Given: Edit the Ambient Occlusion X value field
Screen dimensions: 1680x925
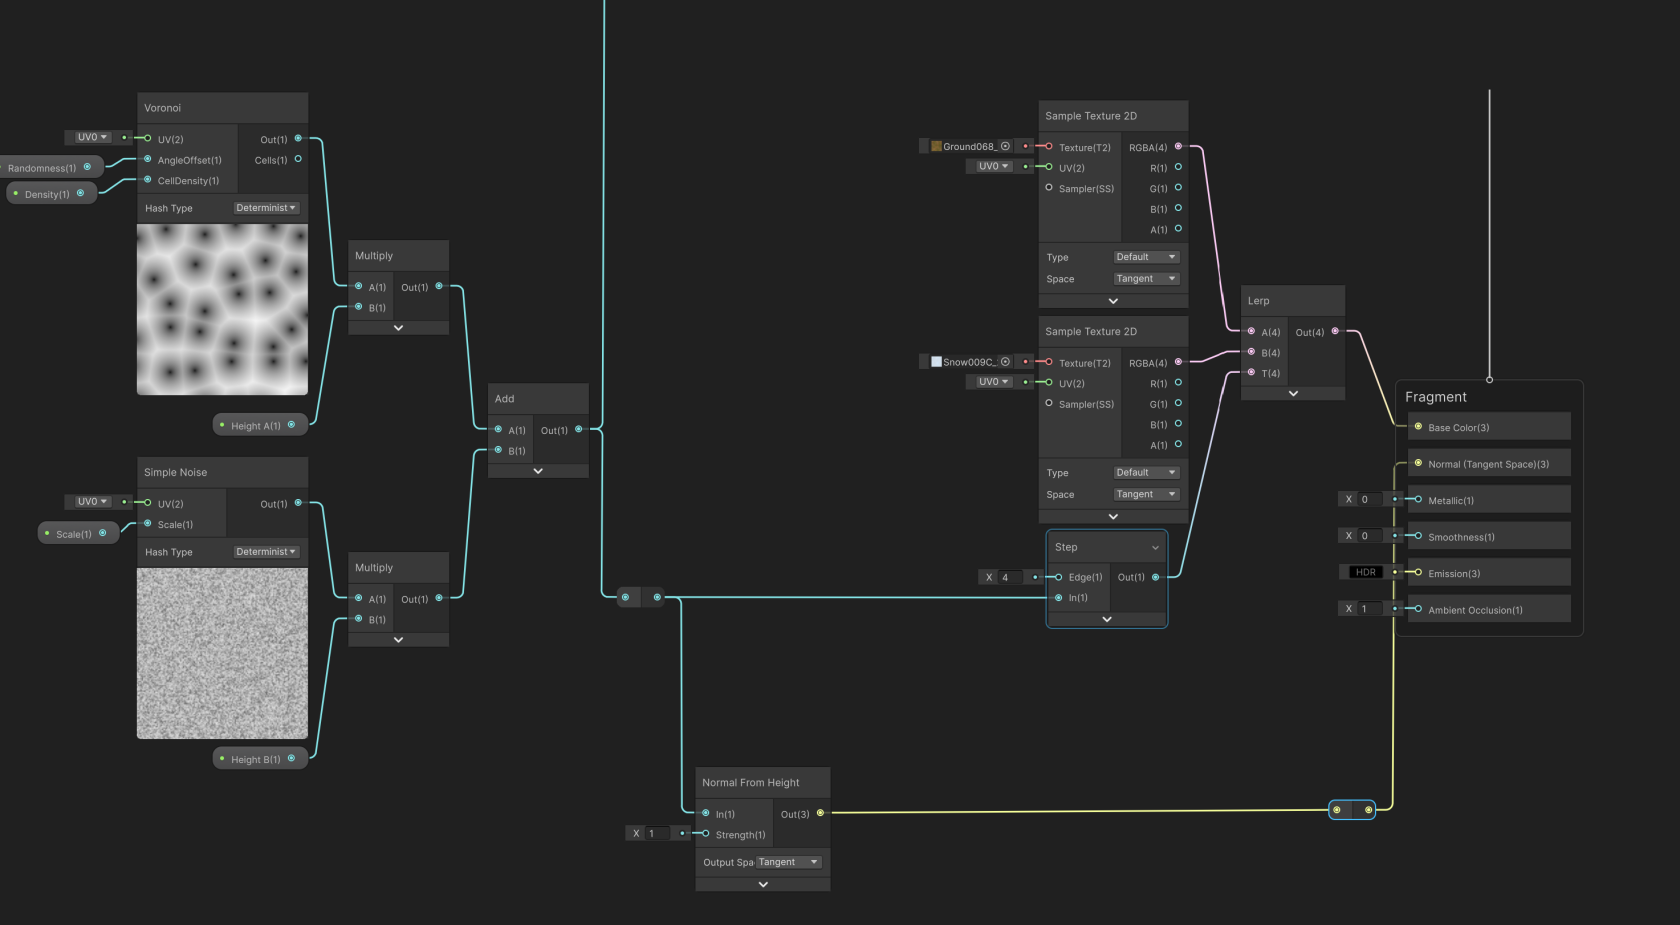Looking at the screenshot, I should 1369,608.
